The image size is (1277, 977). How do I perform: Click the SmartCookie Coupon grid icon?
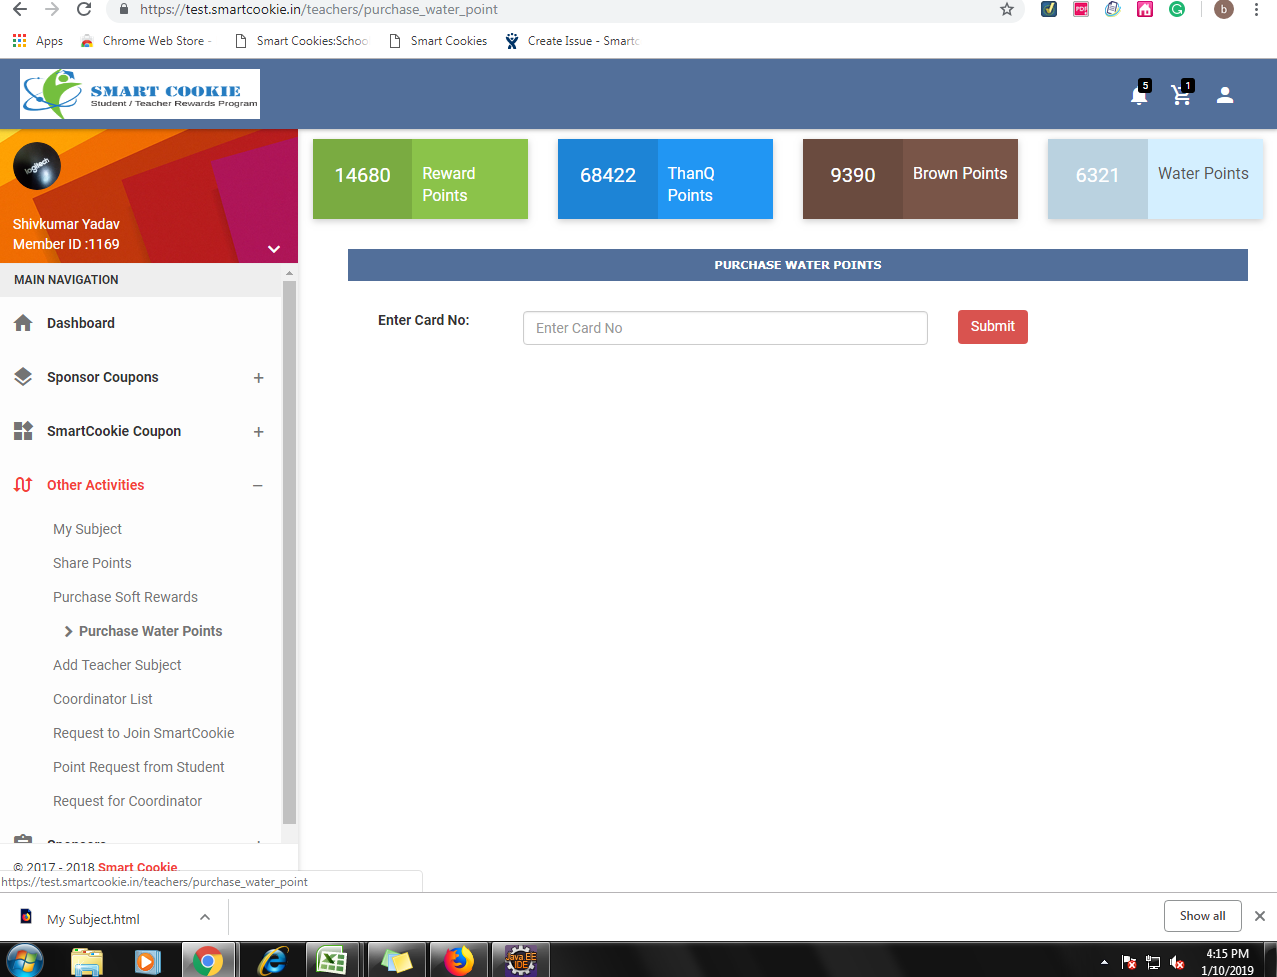coord(23,431)
